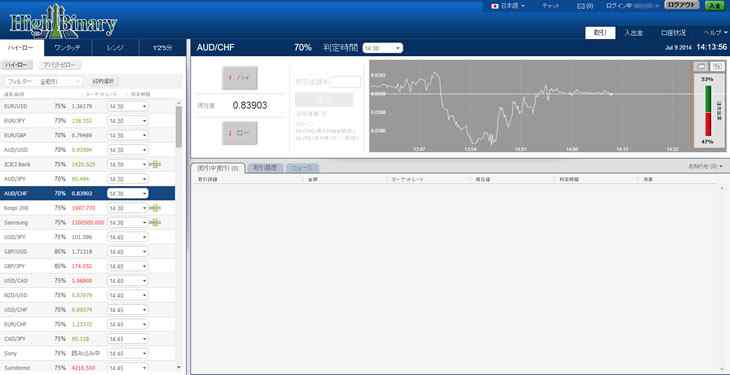Expand the AUD/CHF header expiry time dropdown
Screen dimensions: 730x375
(x=383, y=48)
